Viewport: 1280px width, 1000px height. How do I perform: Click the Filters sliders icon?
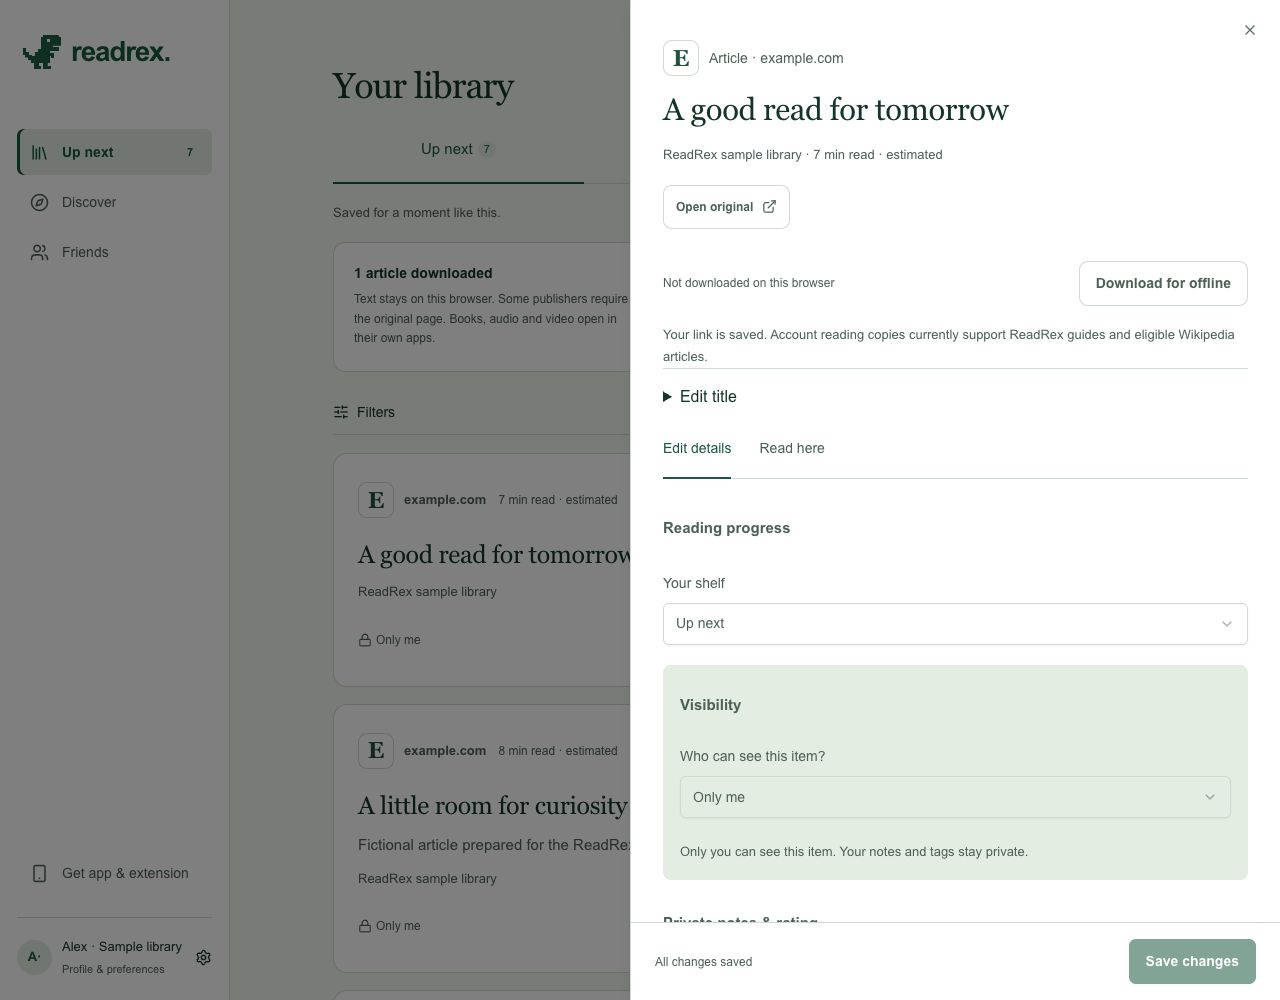click(341, 412)
